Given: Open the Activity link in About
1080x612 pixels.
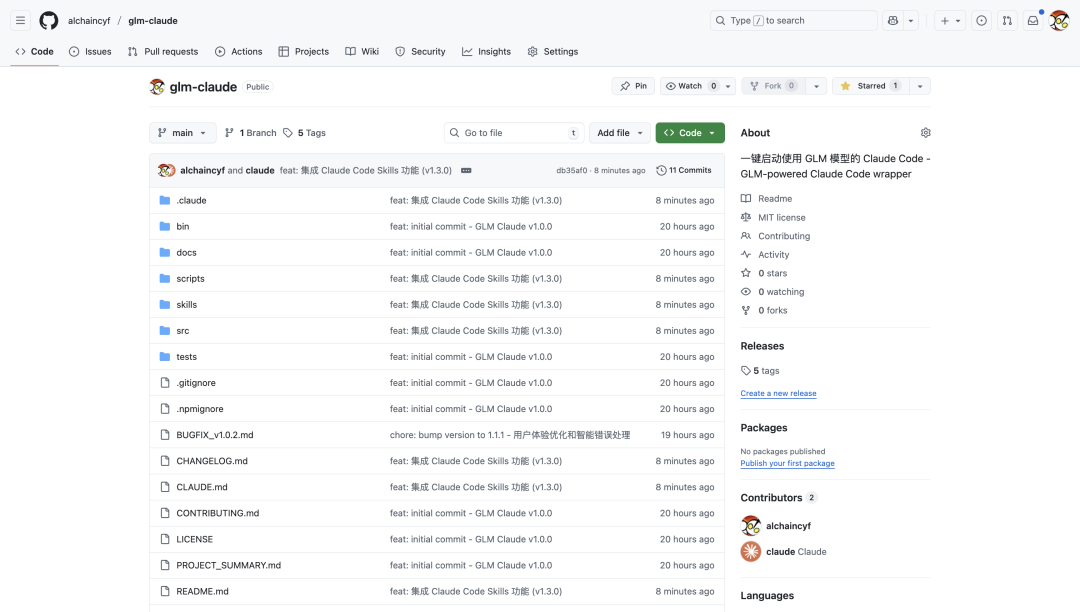Looking at the screenshot, I should (x=773, y=254).
